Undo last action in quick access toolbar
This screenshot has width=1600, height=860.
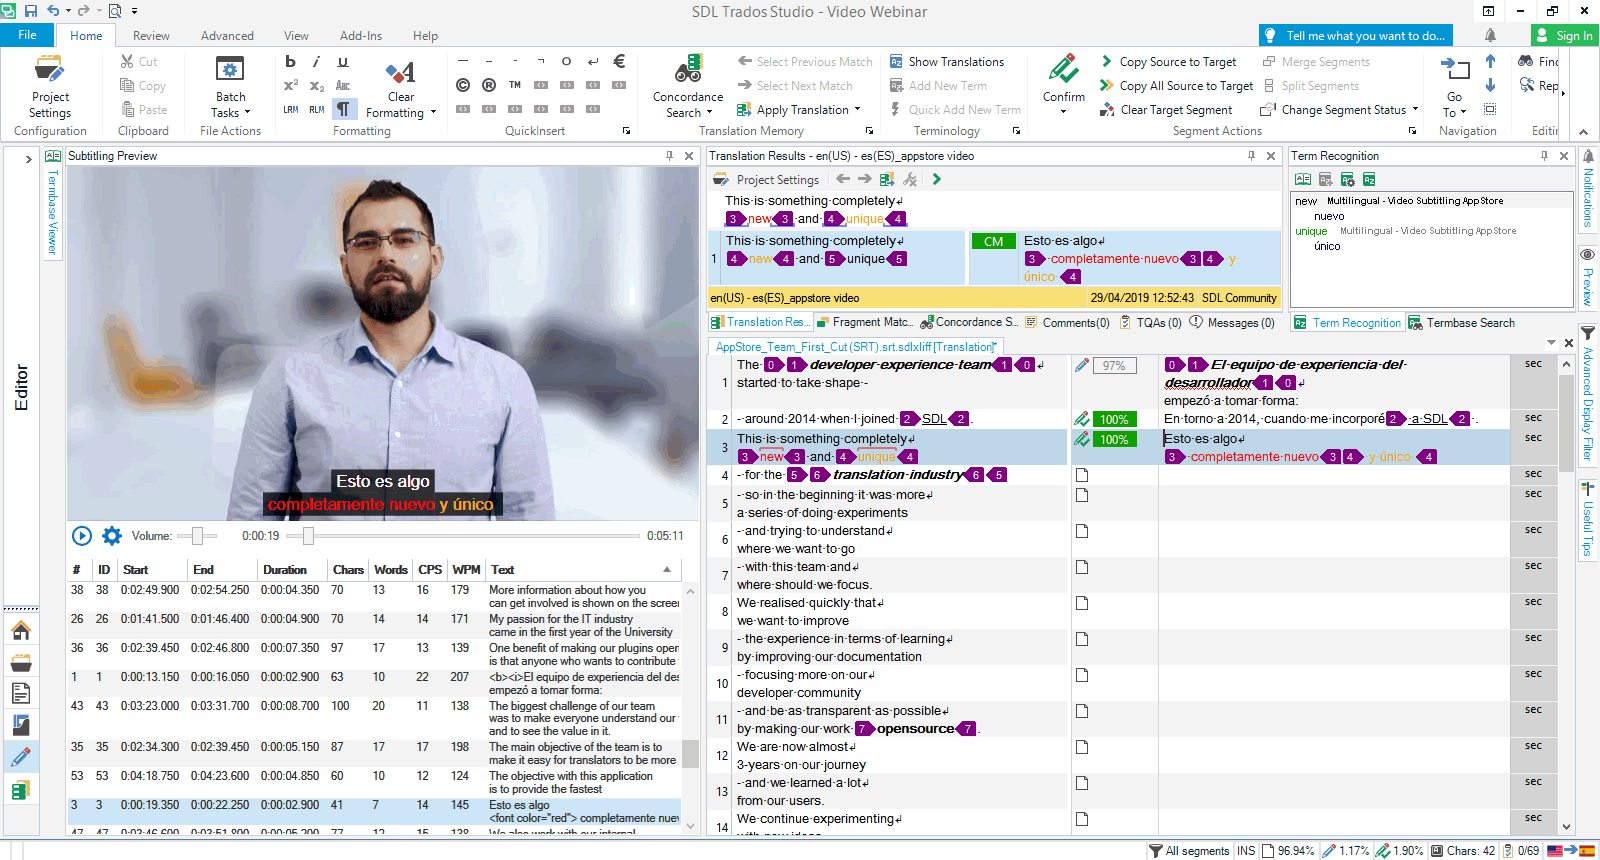click(x=52, y=11)
